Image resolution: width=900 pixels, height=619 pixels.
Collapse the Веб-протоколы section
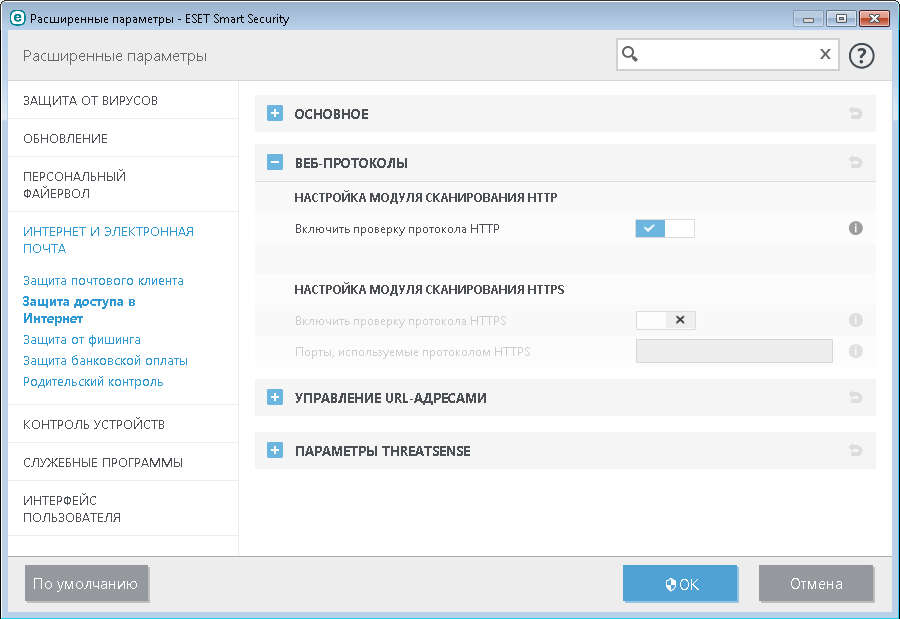275,162
